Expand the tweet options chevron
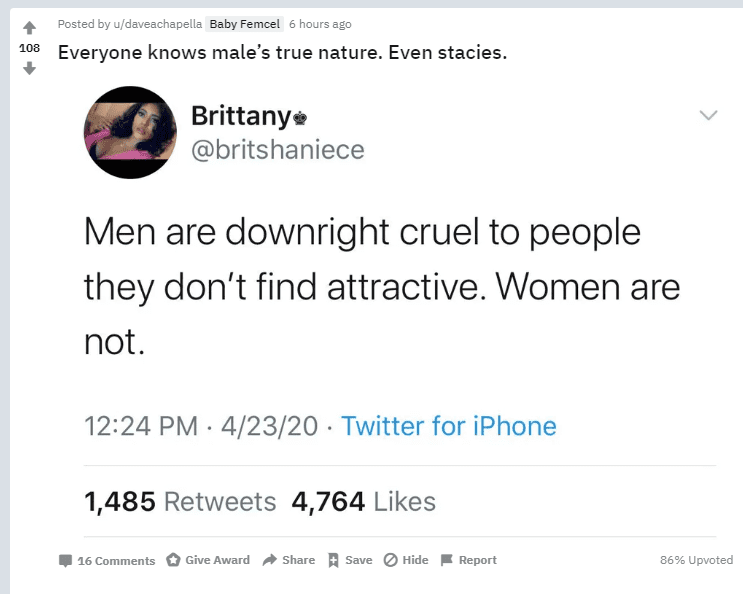 [x=708, y=115]
